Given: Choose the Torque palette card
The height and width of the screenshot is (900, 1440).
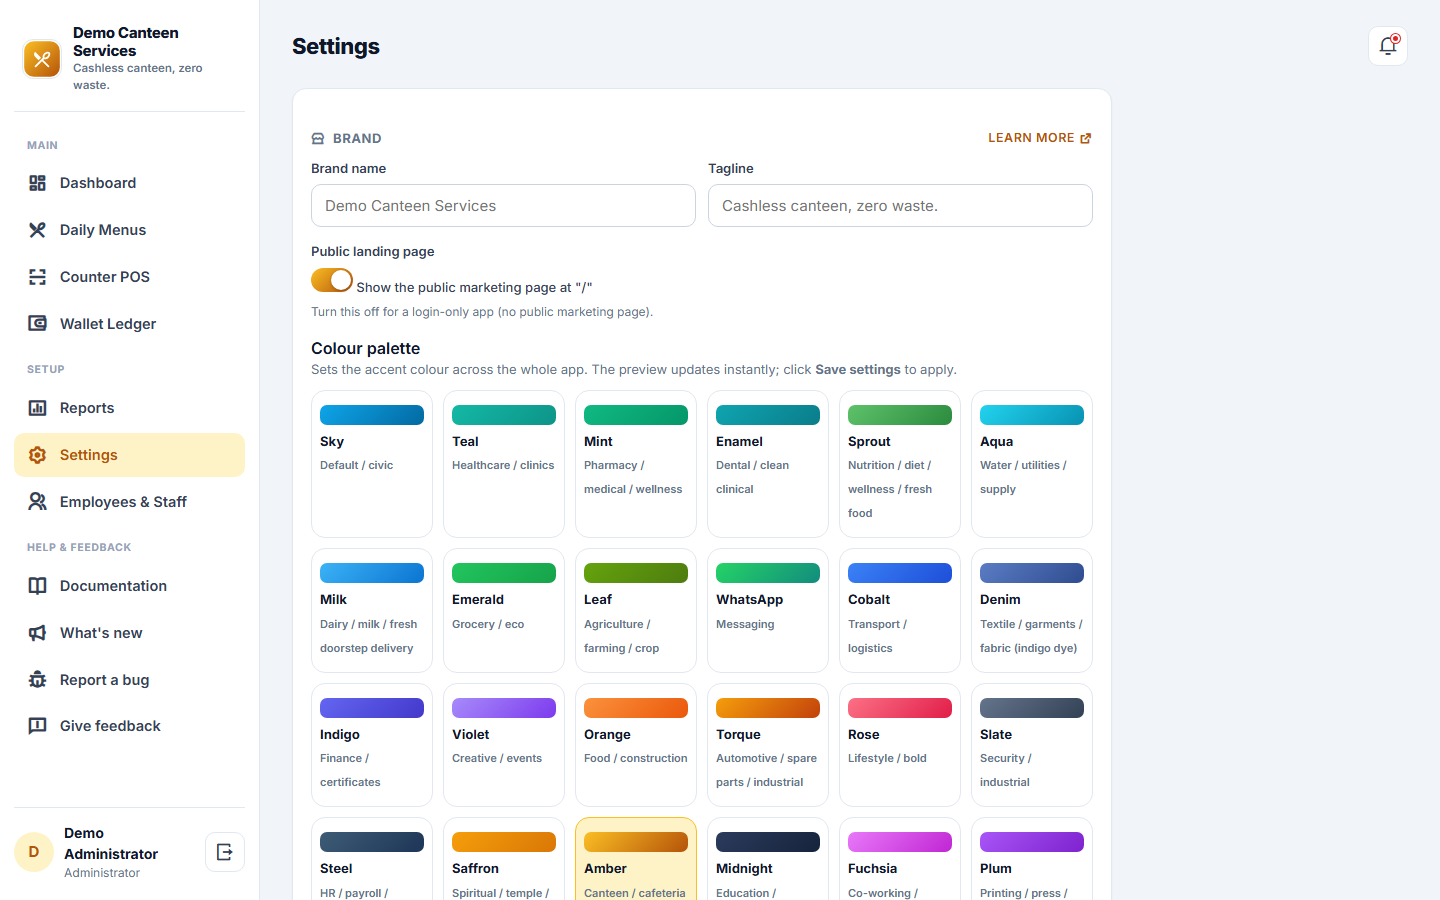Looking at the screenshot, I should click(x=768, y=745).
